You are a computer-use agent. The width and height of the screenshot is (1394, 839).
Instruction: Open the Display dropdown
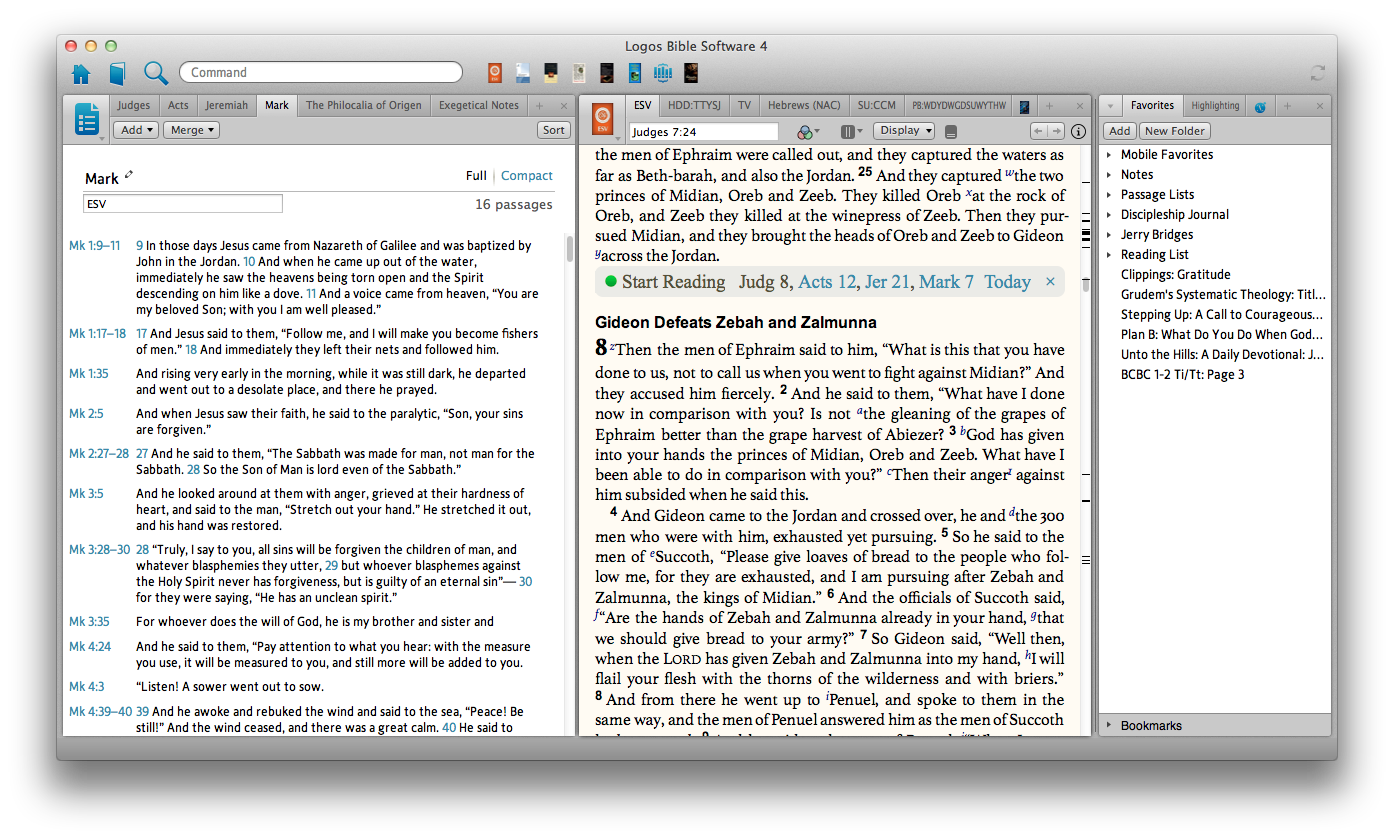pyautogui.click(x=904, y=130)
